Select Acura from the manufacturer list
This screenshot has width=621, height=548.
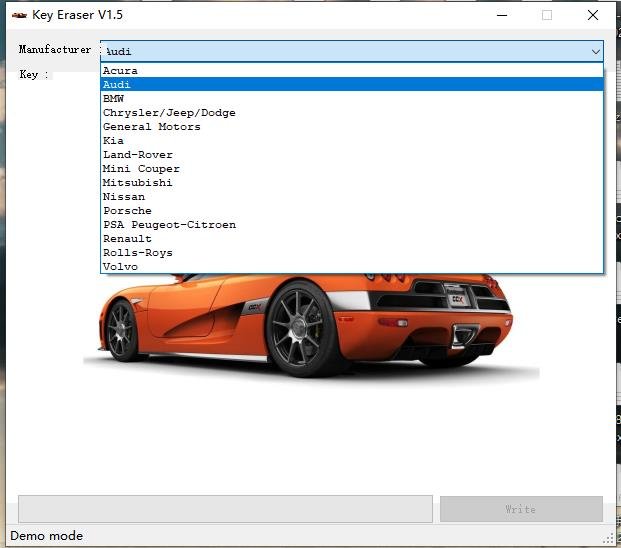(120, 71)
